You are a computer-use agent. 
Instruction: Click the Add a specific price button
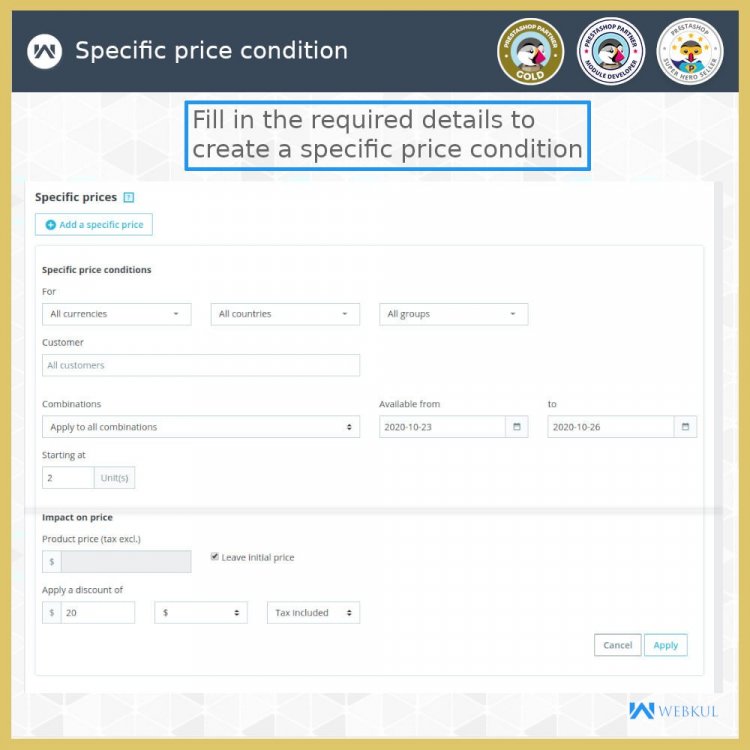(x=94, y=224)
